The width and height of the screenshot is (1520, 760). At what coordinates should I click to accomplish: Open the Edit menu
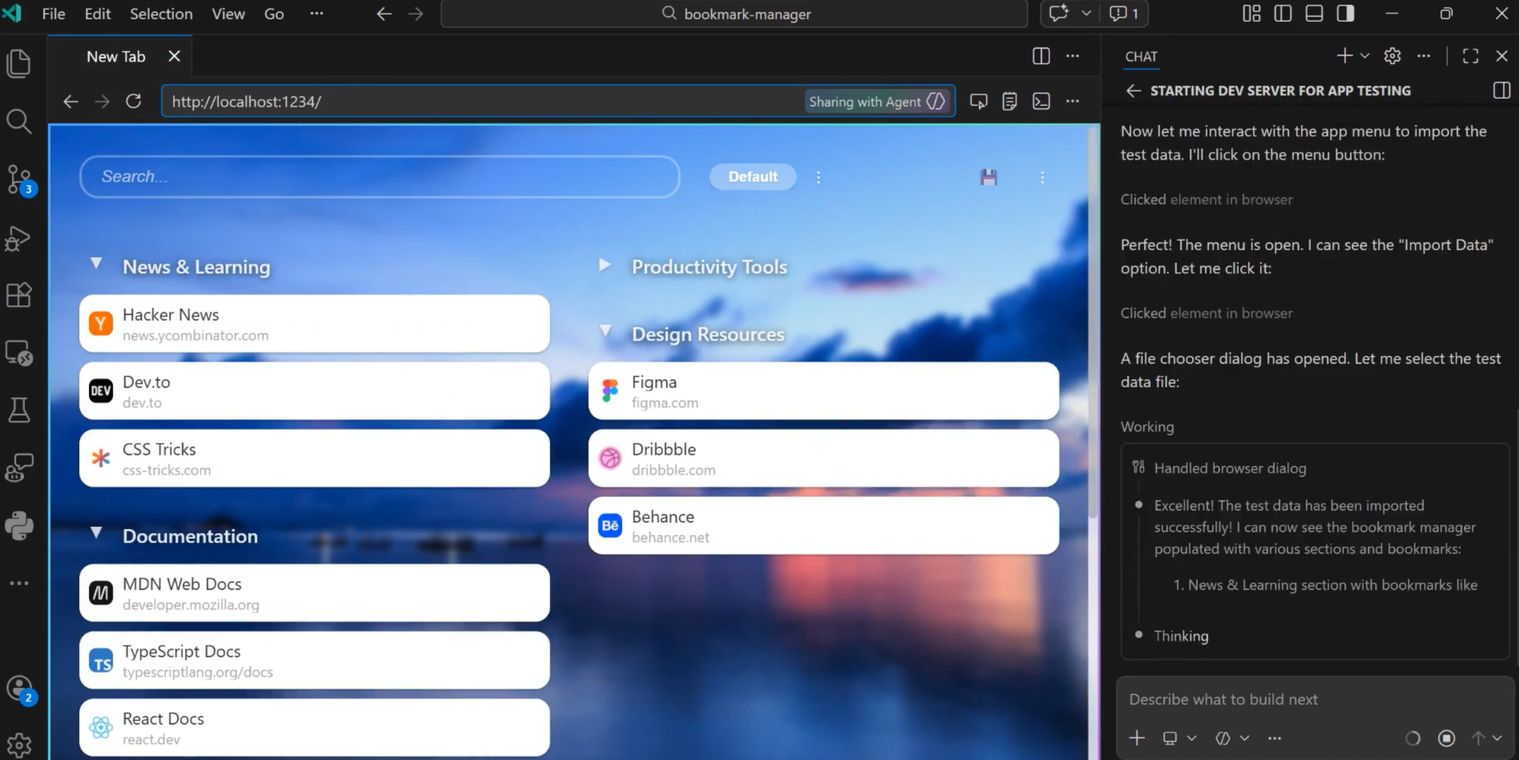(x=98, y=14)
